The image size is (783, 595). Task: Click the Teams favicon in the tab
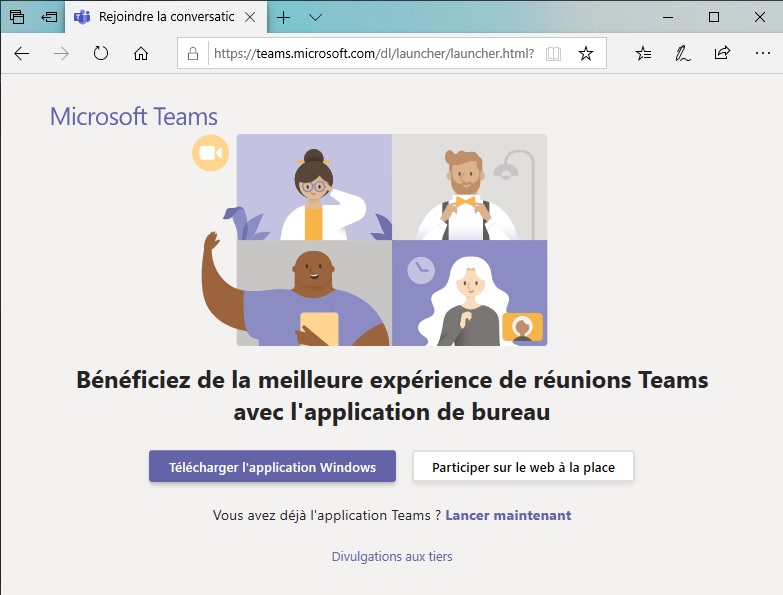82,17
